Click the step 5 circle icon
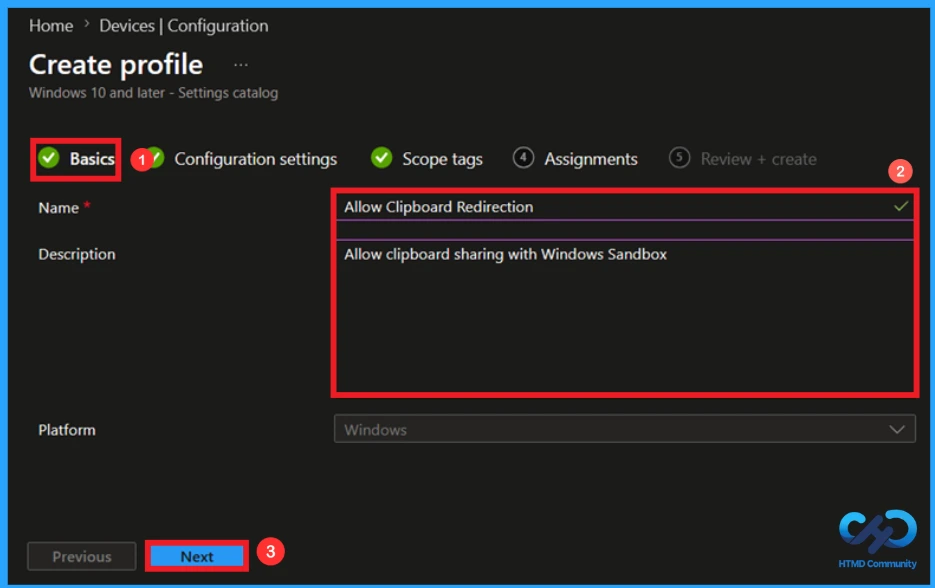This screenshot has width=935, height=588. [679, 158]
